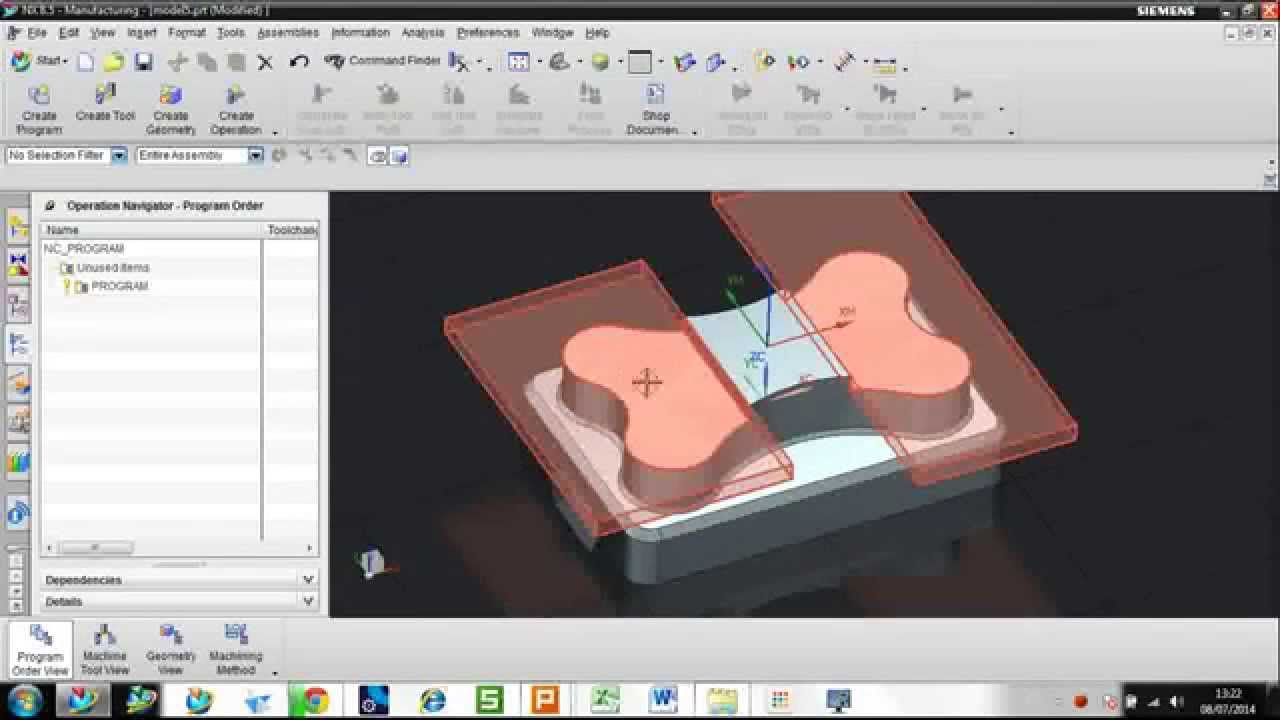Open the Create Geometry tool
Image resolution: width=1280 pixels, height=720 pixels.
pos(171,109)
